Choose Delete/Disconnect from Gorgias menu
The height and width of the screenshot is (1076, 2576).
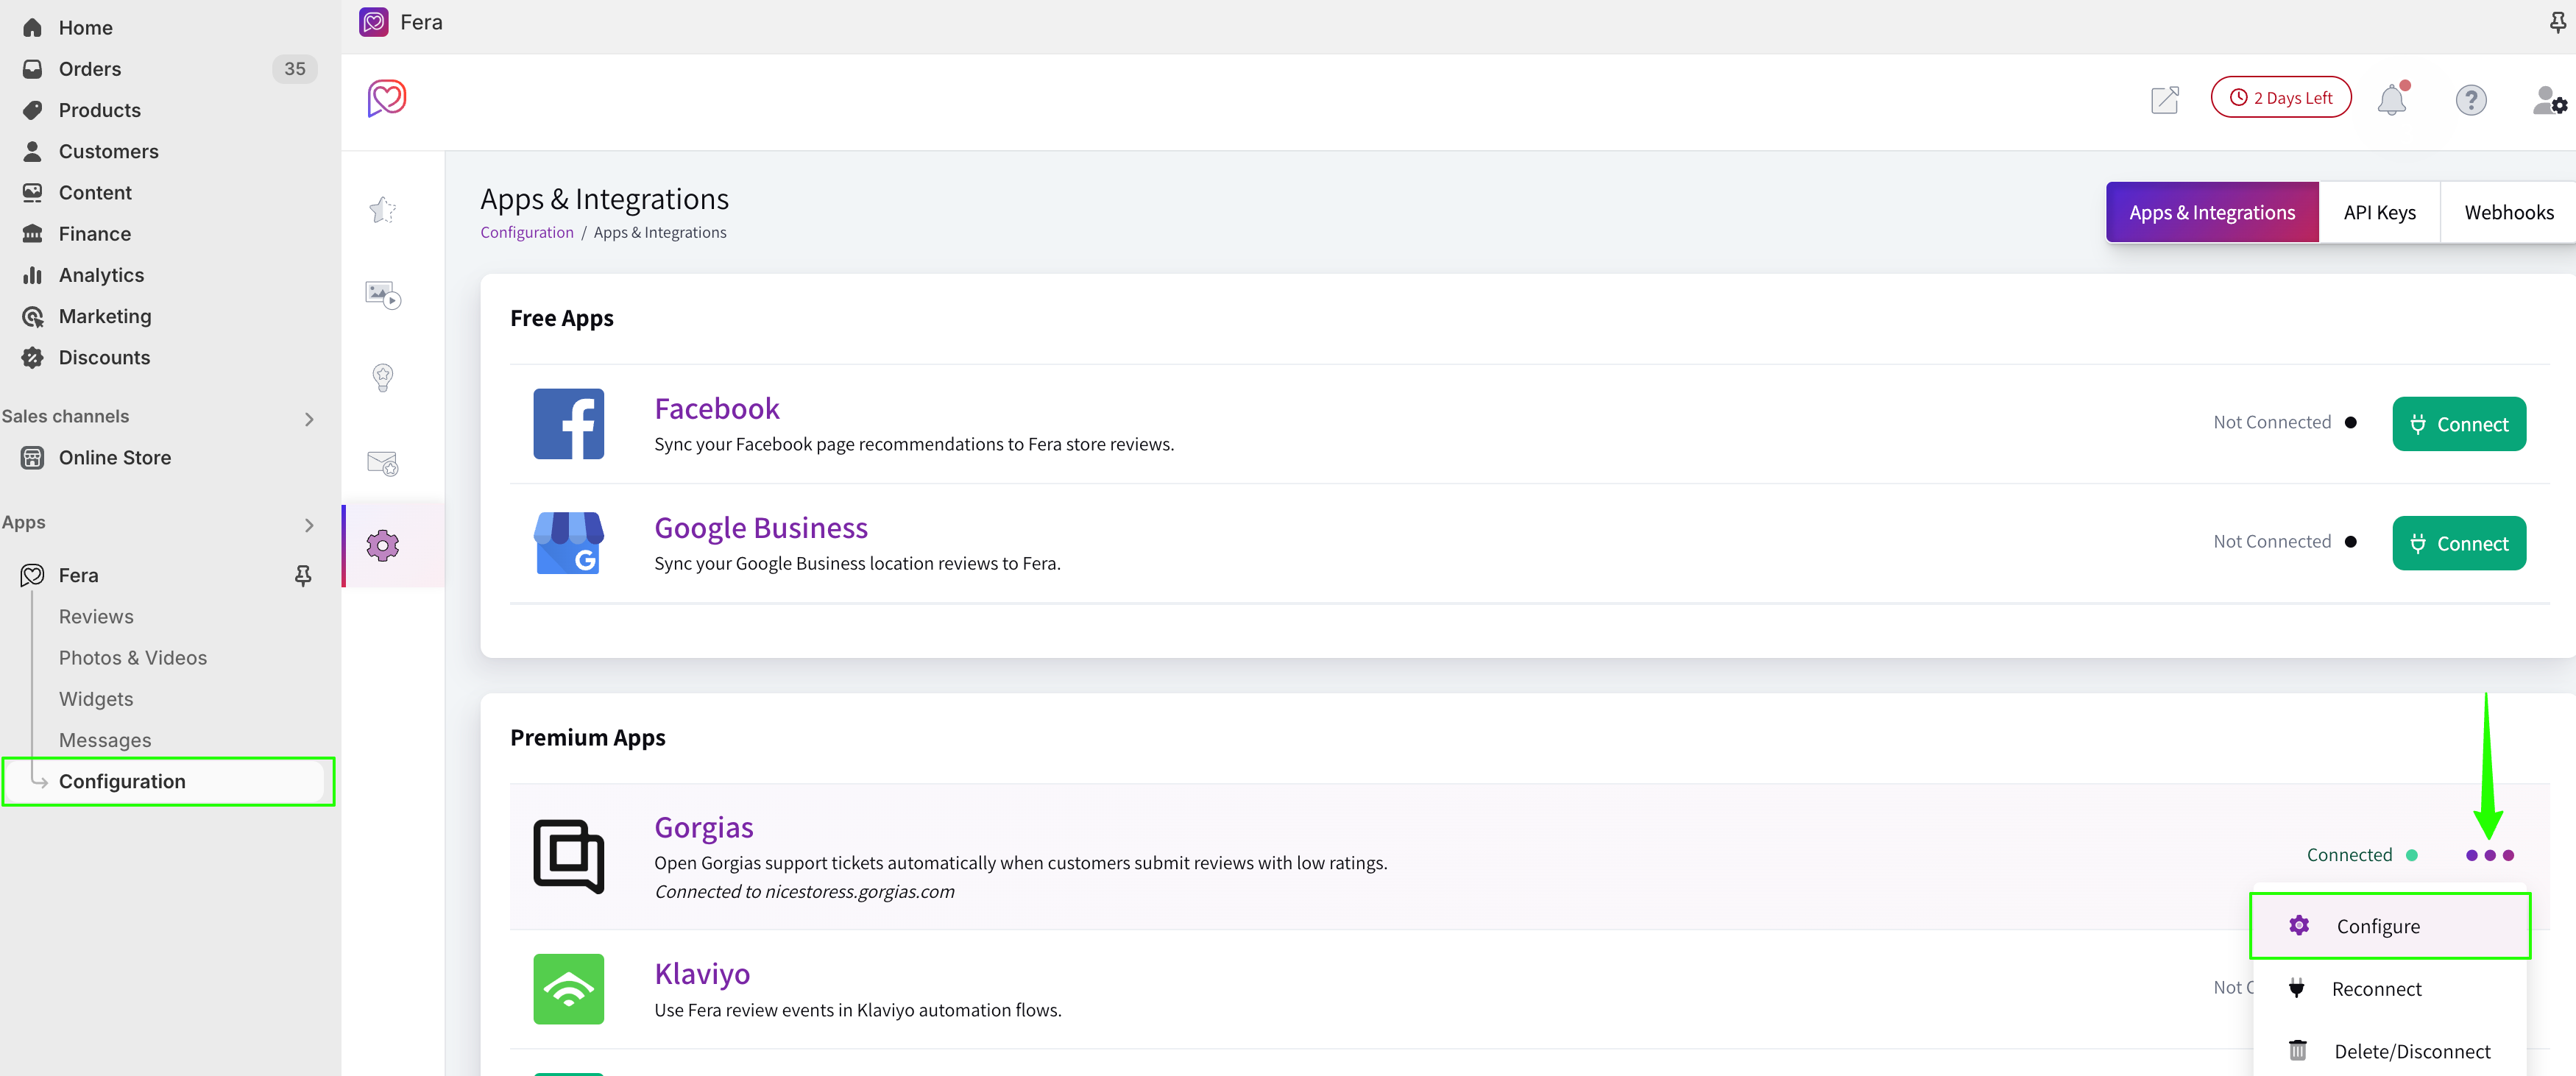point(2390,1051)
